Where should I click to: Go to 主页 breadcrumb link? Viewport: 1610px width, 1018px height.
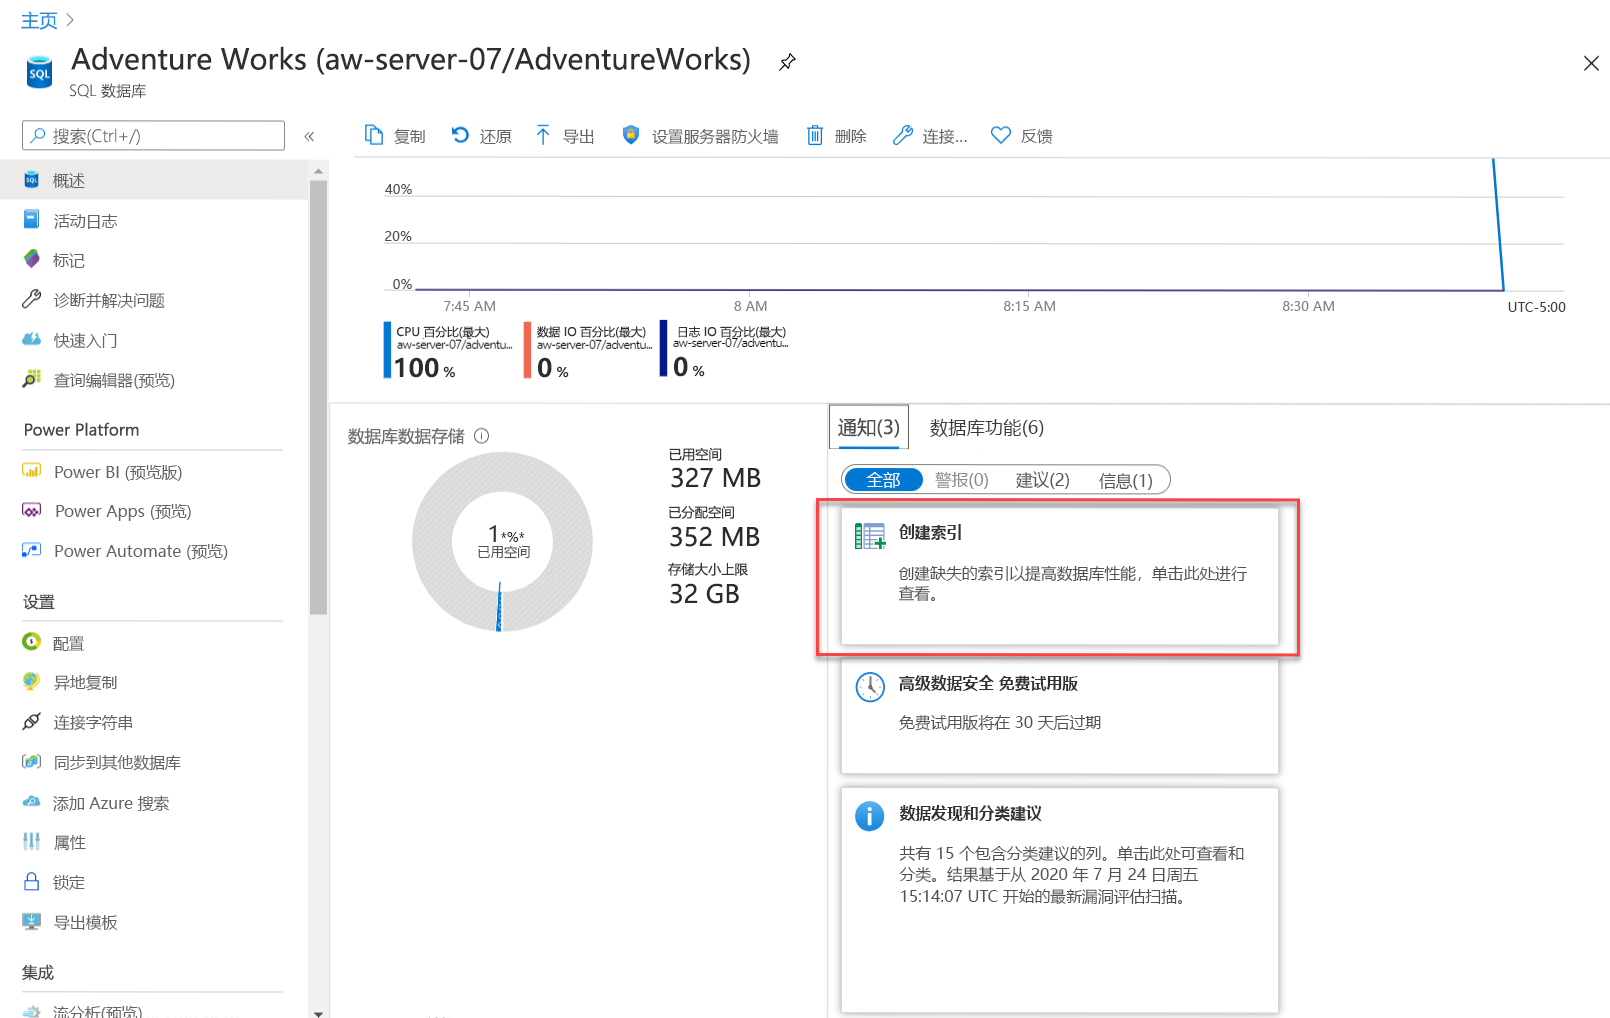39,20
